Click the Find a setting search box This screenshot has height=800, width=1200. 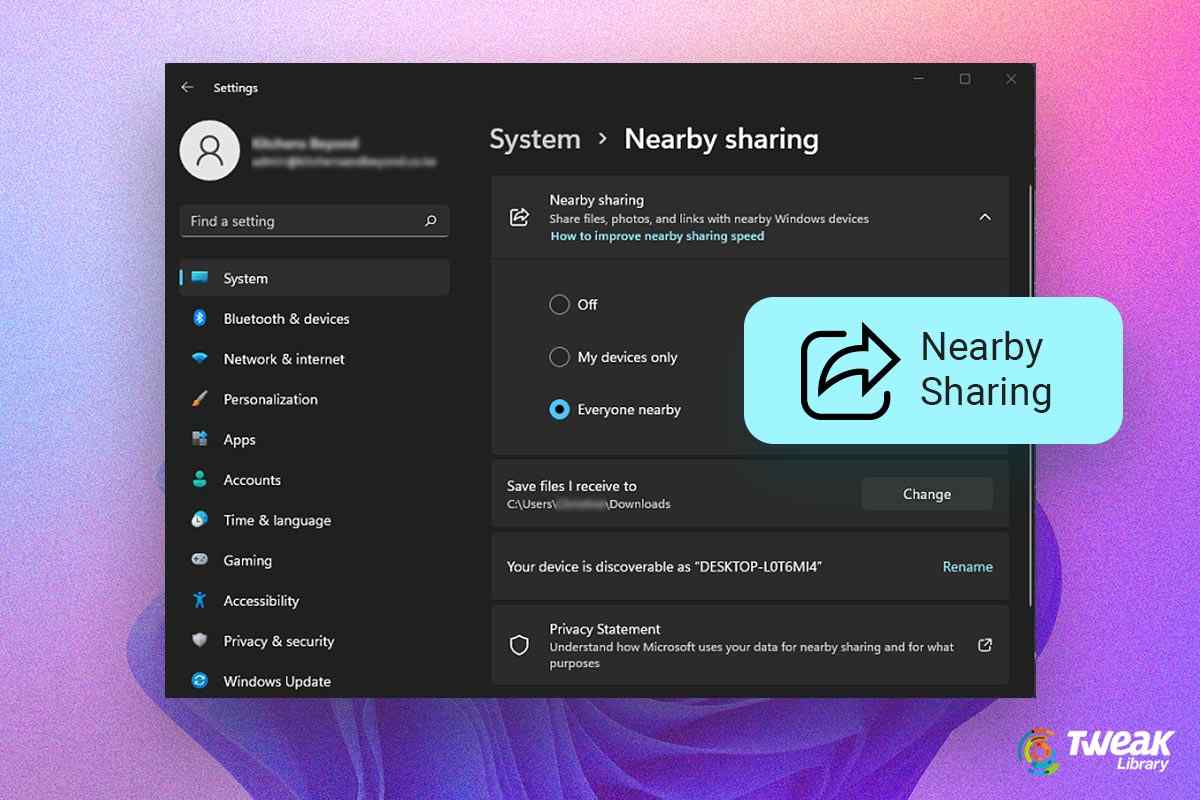(x=314, y=220)
